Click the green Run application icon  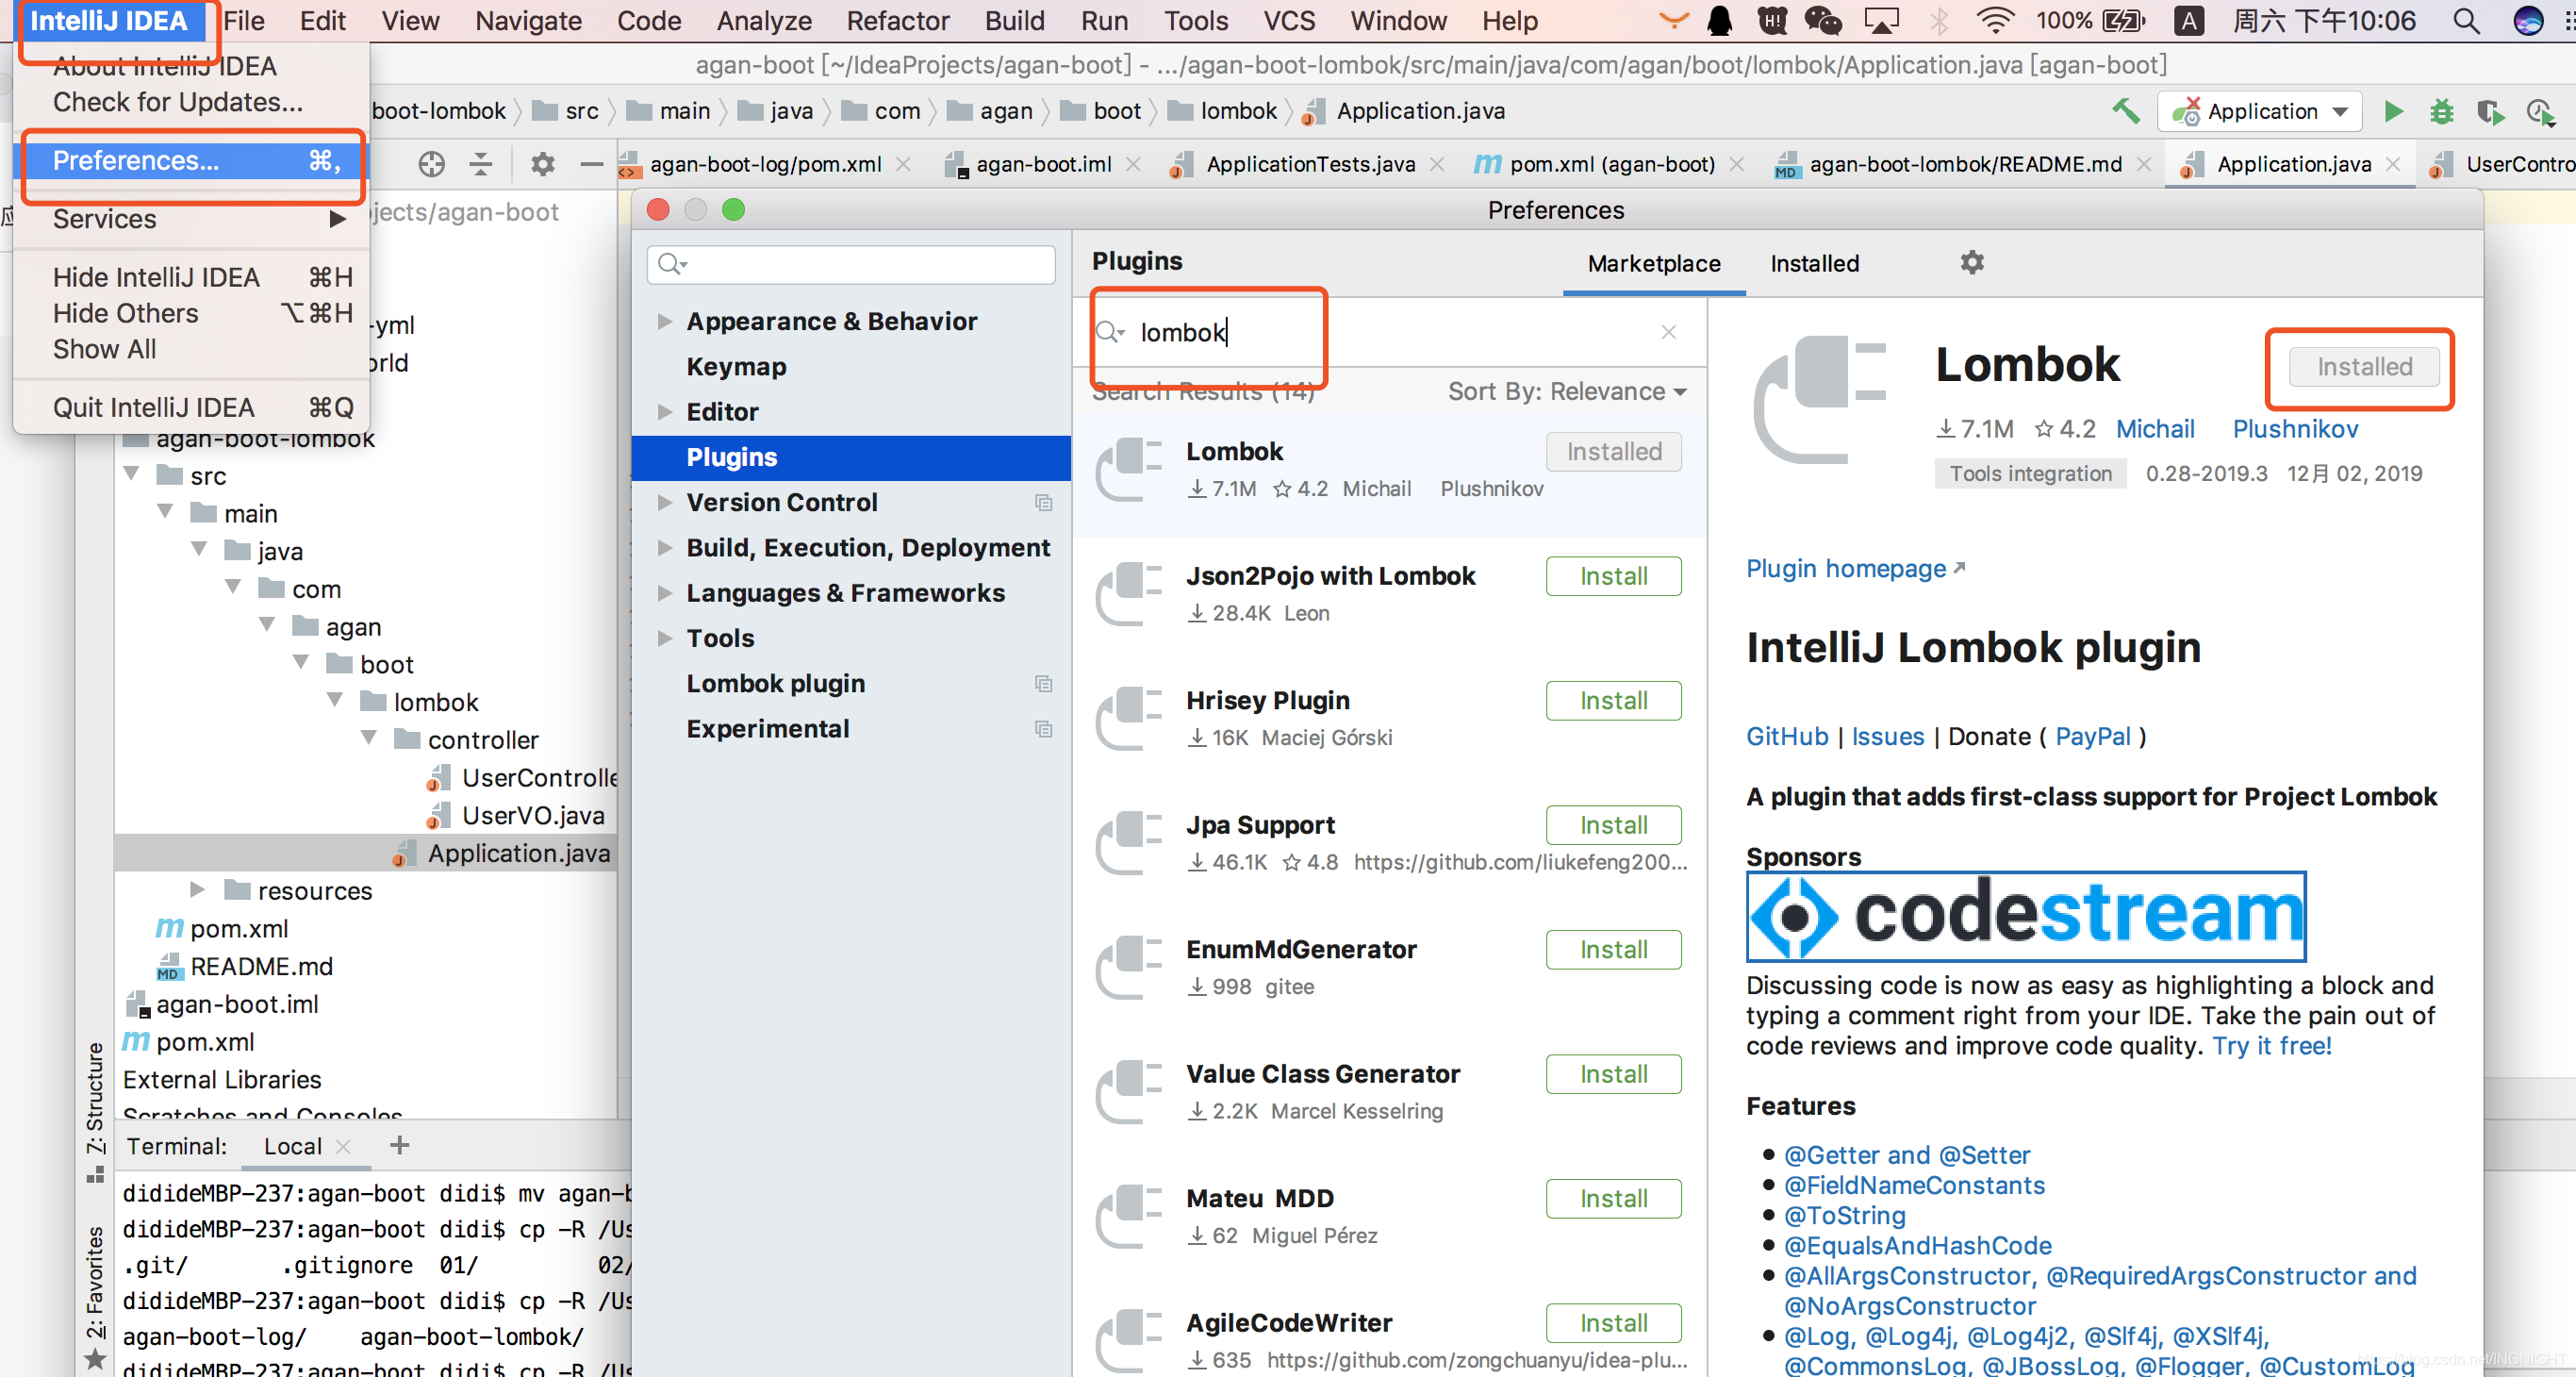2392,111
